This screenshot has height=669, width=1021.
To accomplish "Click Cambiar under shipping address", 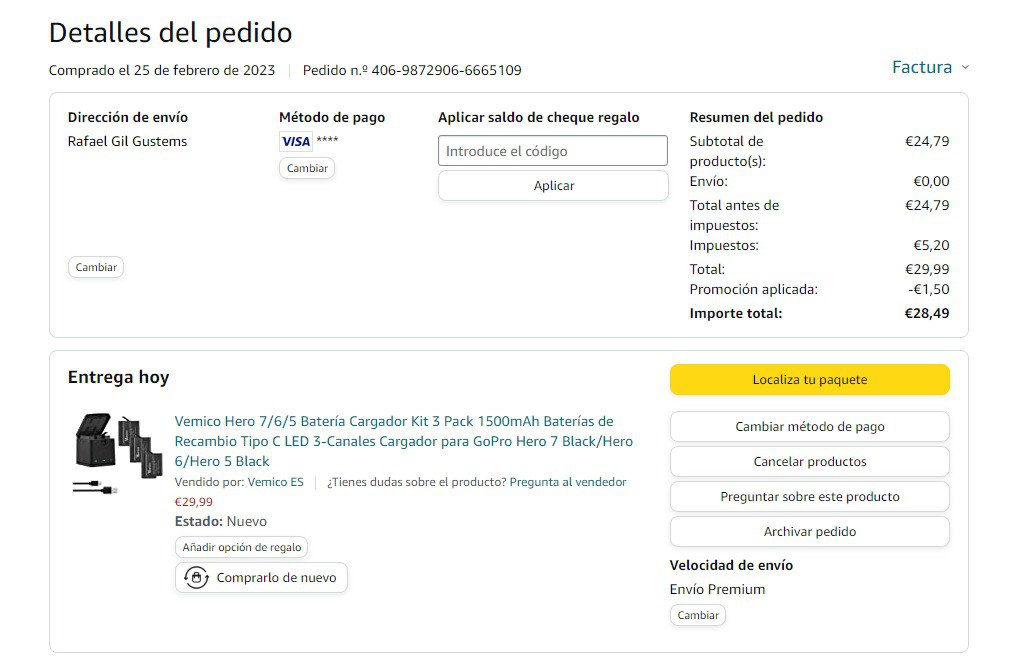I will [96, 267].
